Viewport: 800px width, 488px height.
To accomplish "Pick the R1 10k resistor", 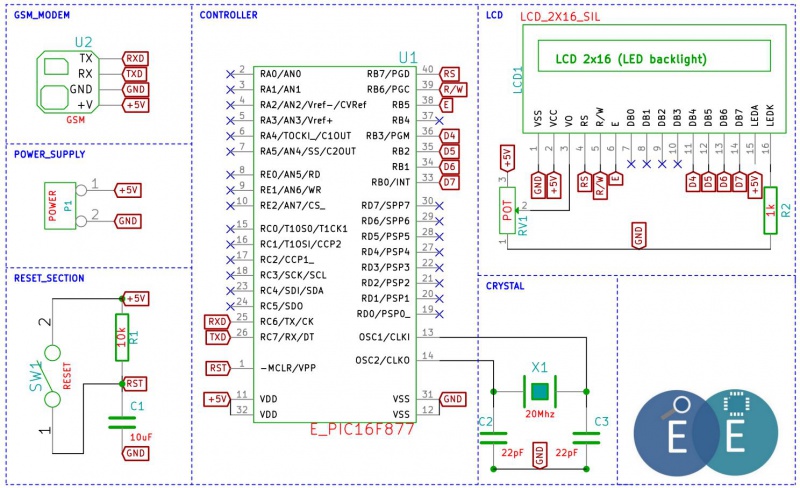I will click(x=122, y=337).
